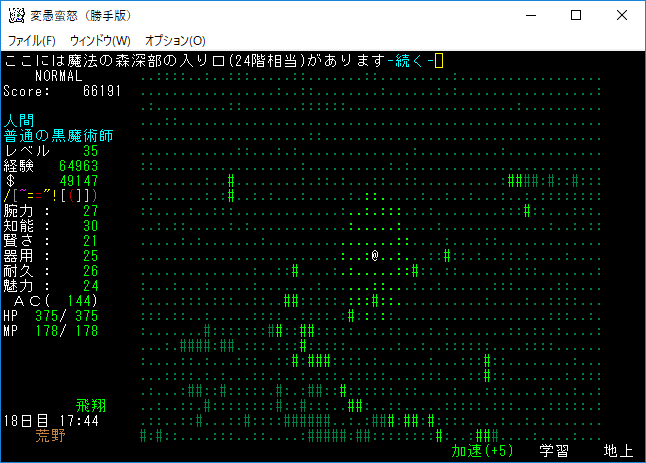The height and width of the screenshot is (463, 646).
Task: Select the 飛翔 status indicator
Action: pos(91,406)
